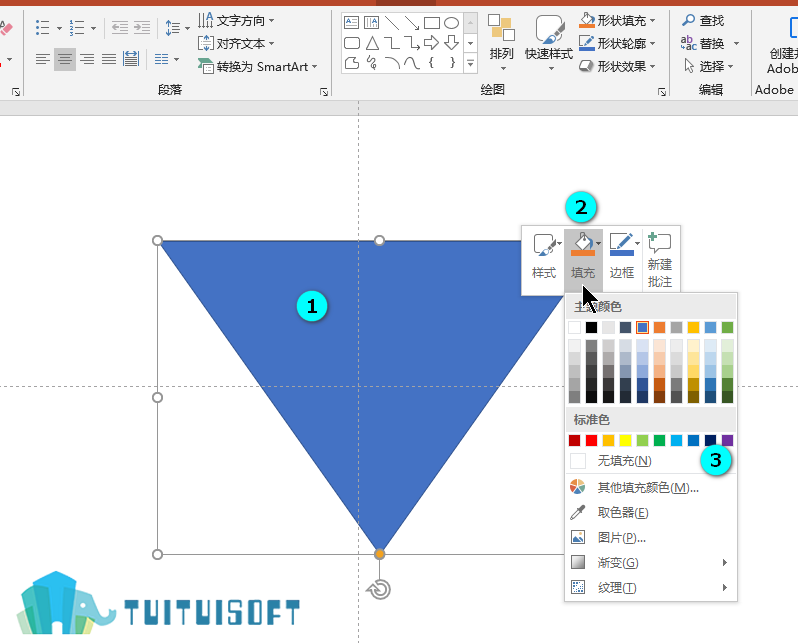Choose 图片 picture fill option
Viewport: 798px width, 643px height.
coord(651,538)
